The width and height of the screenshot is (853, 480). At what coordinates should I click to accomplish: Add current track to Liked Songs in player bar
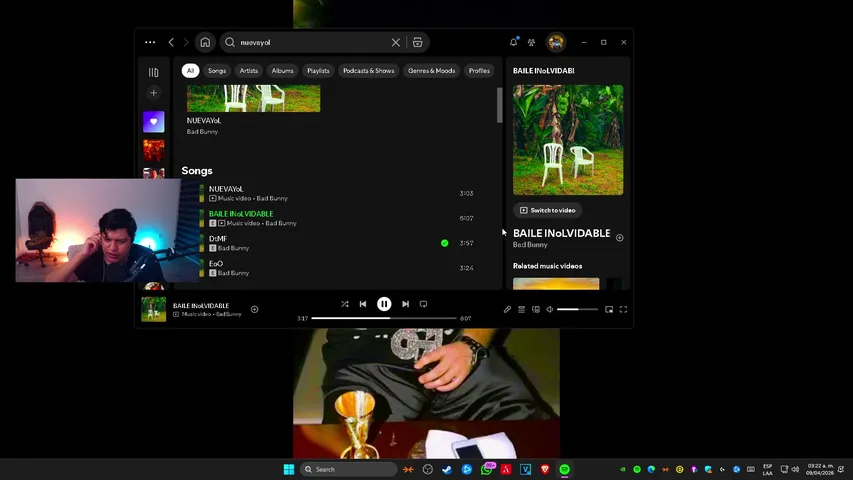point(254,309)
